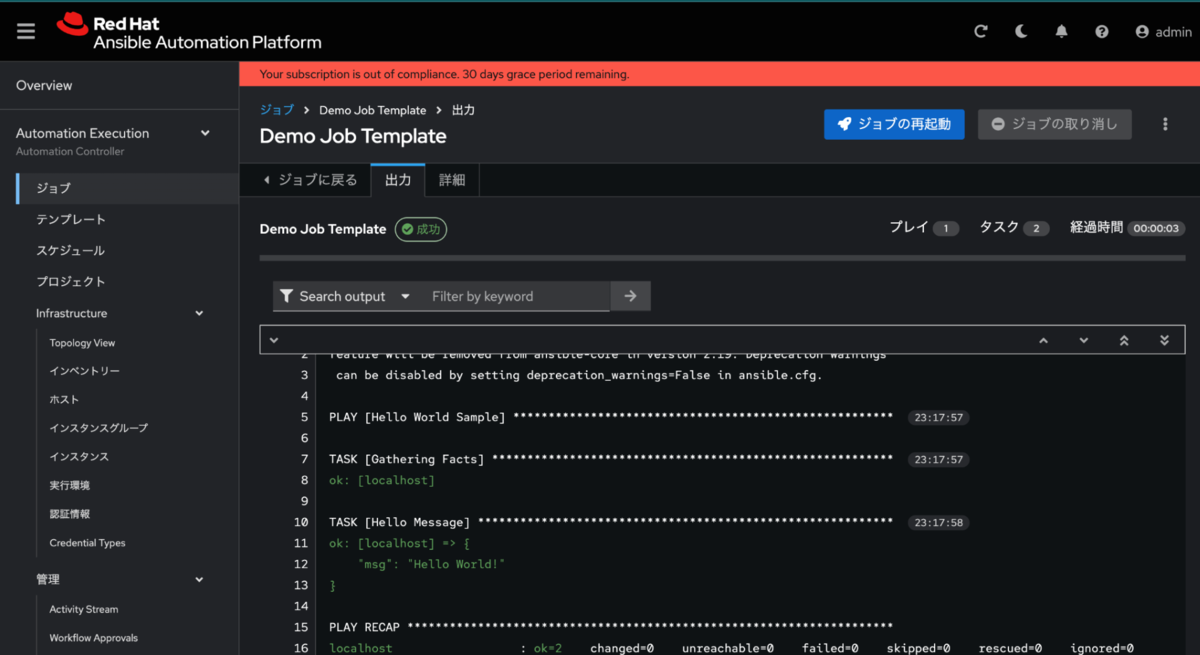Open the kebab menu next to ジョブの取り消し

pyautogui.click(x=1165, y=124)
